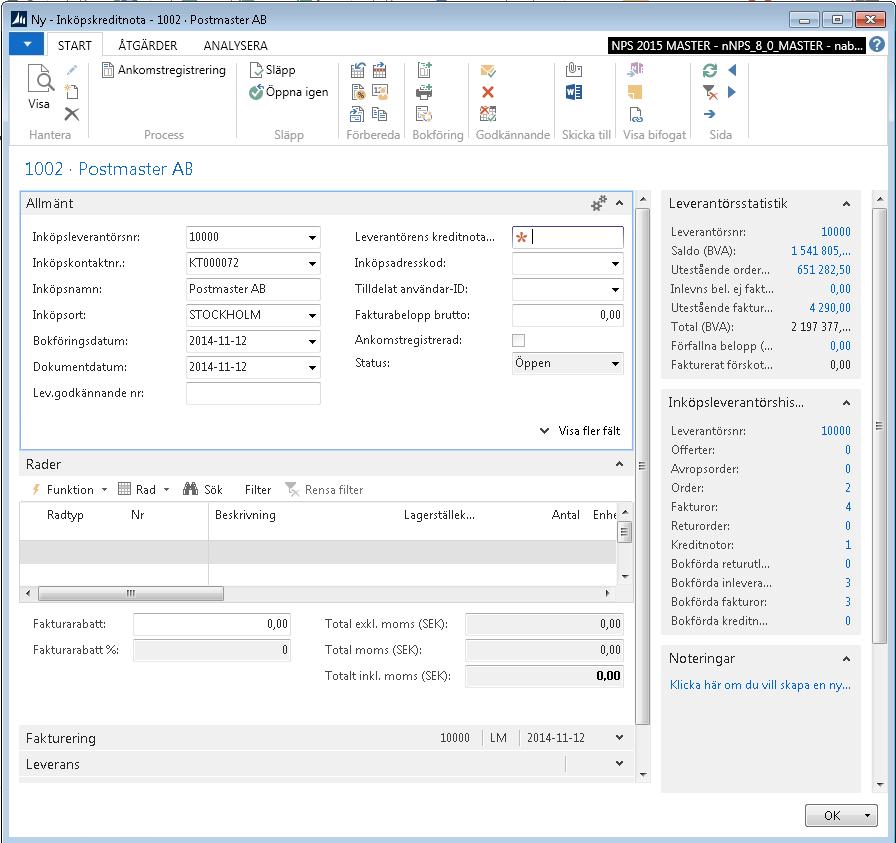Switch to the START ribbon tab
This screenshot has width=896, height=843.
(74, 45)
